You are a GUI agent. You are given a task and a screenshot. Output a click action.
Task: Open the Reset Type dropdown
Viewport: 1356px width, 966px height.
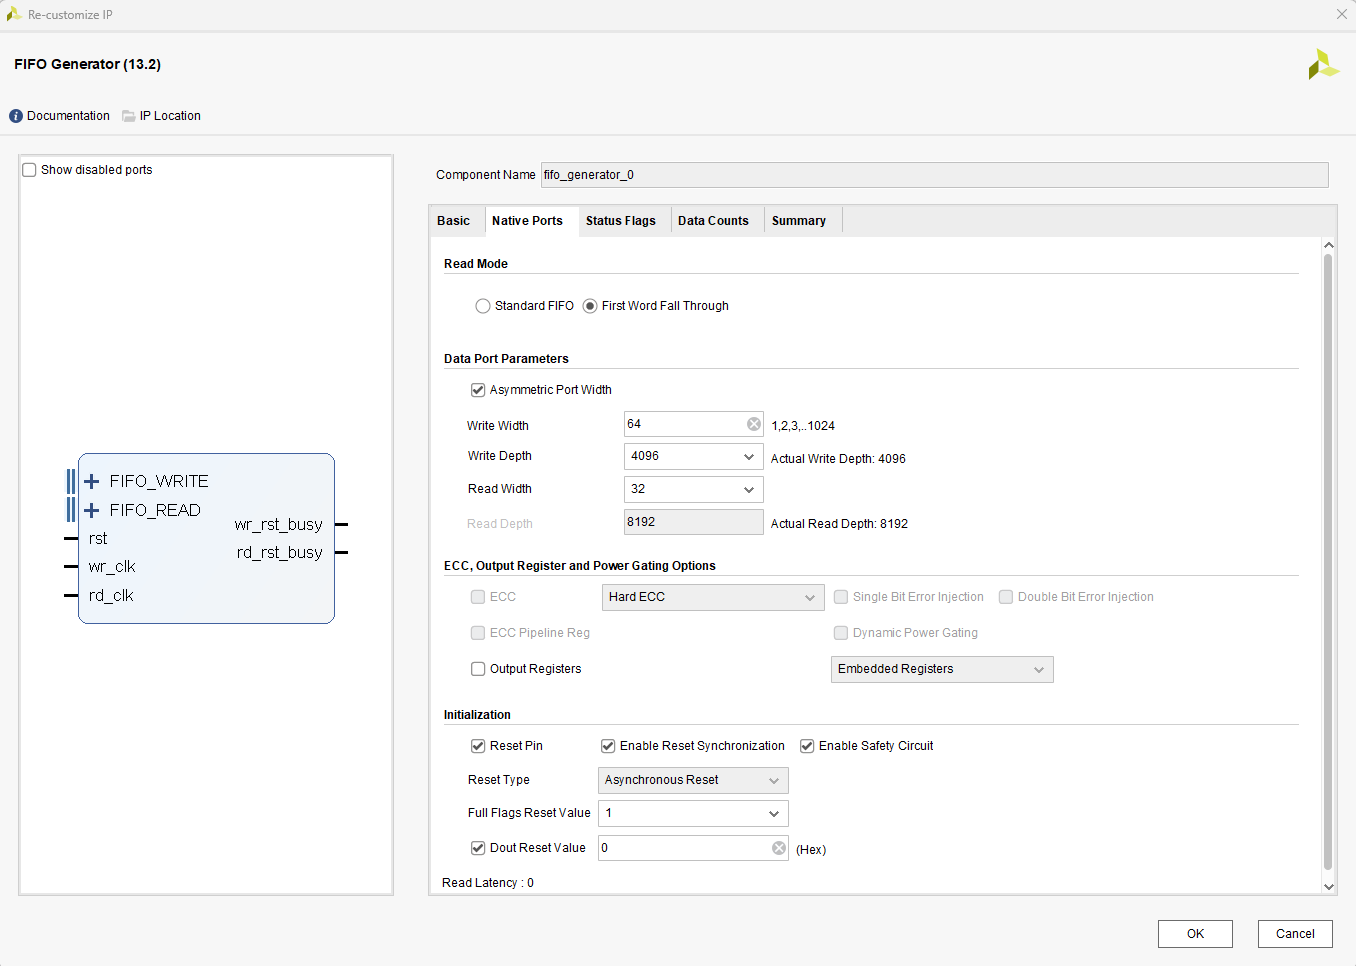(x=693, y=780)
